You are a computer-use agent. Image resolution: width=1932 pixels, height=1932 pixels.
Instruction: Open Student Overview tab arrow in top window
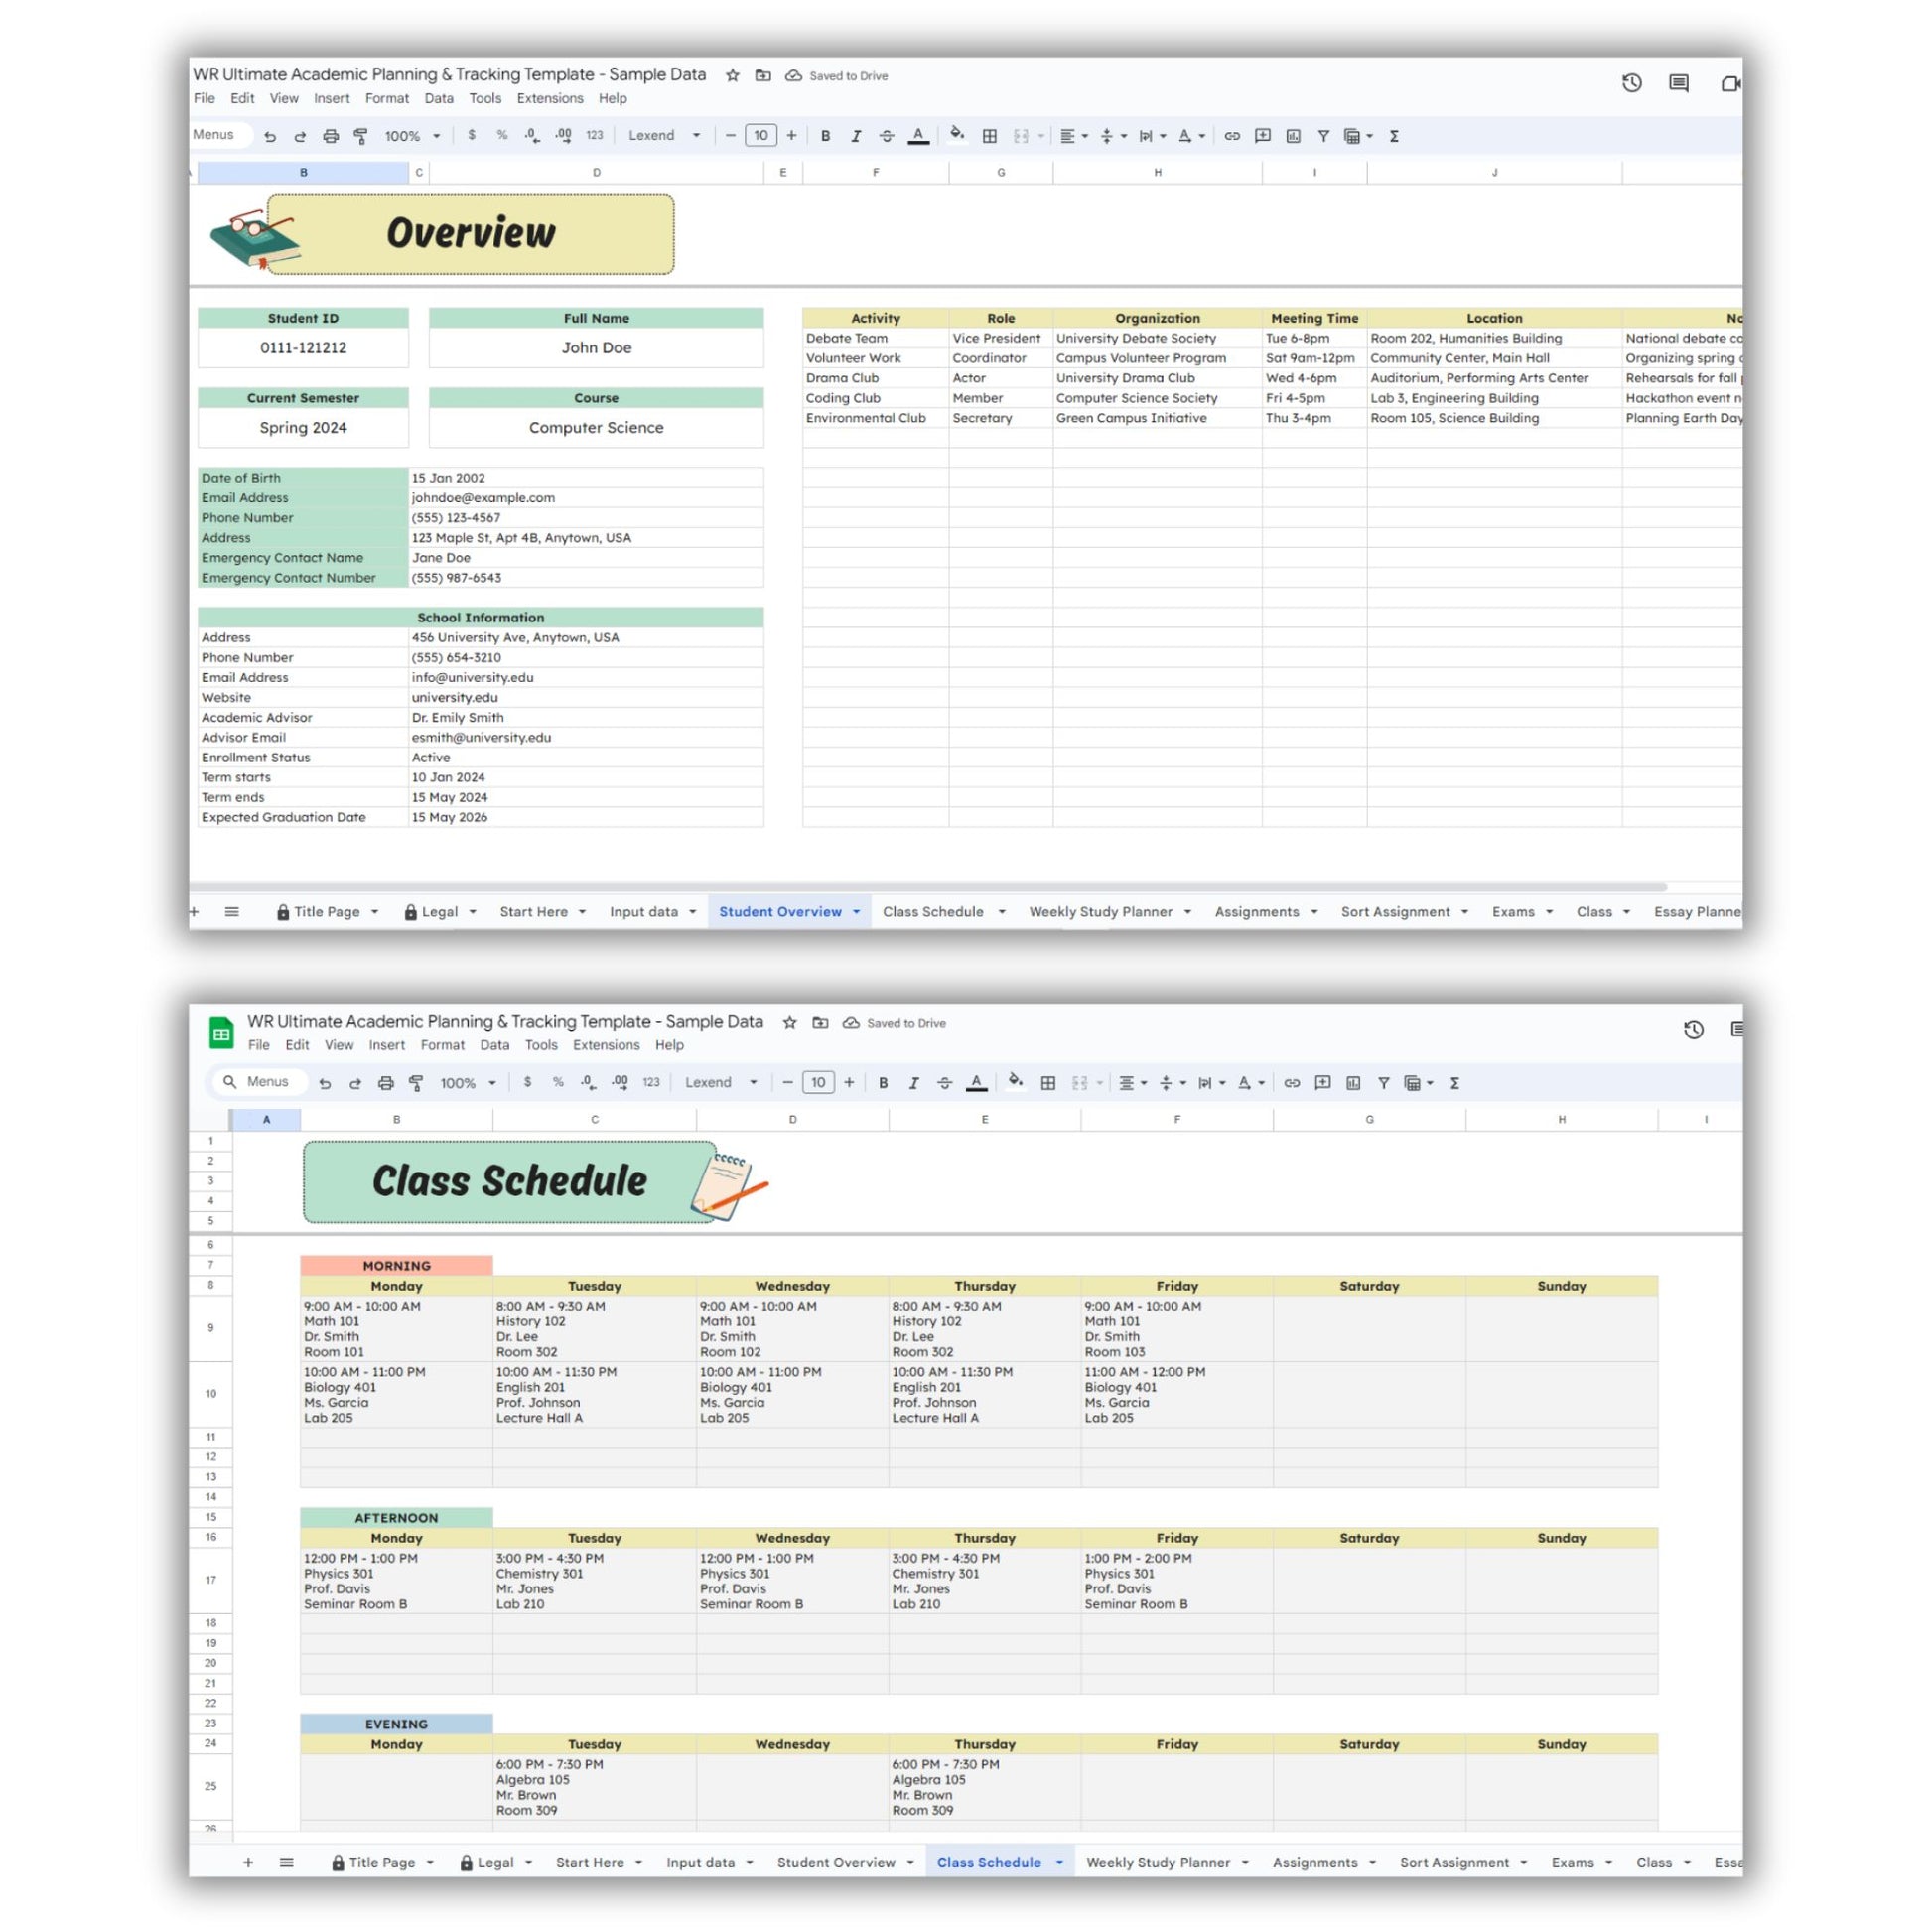[x=856, y=912]
